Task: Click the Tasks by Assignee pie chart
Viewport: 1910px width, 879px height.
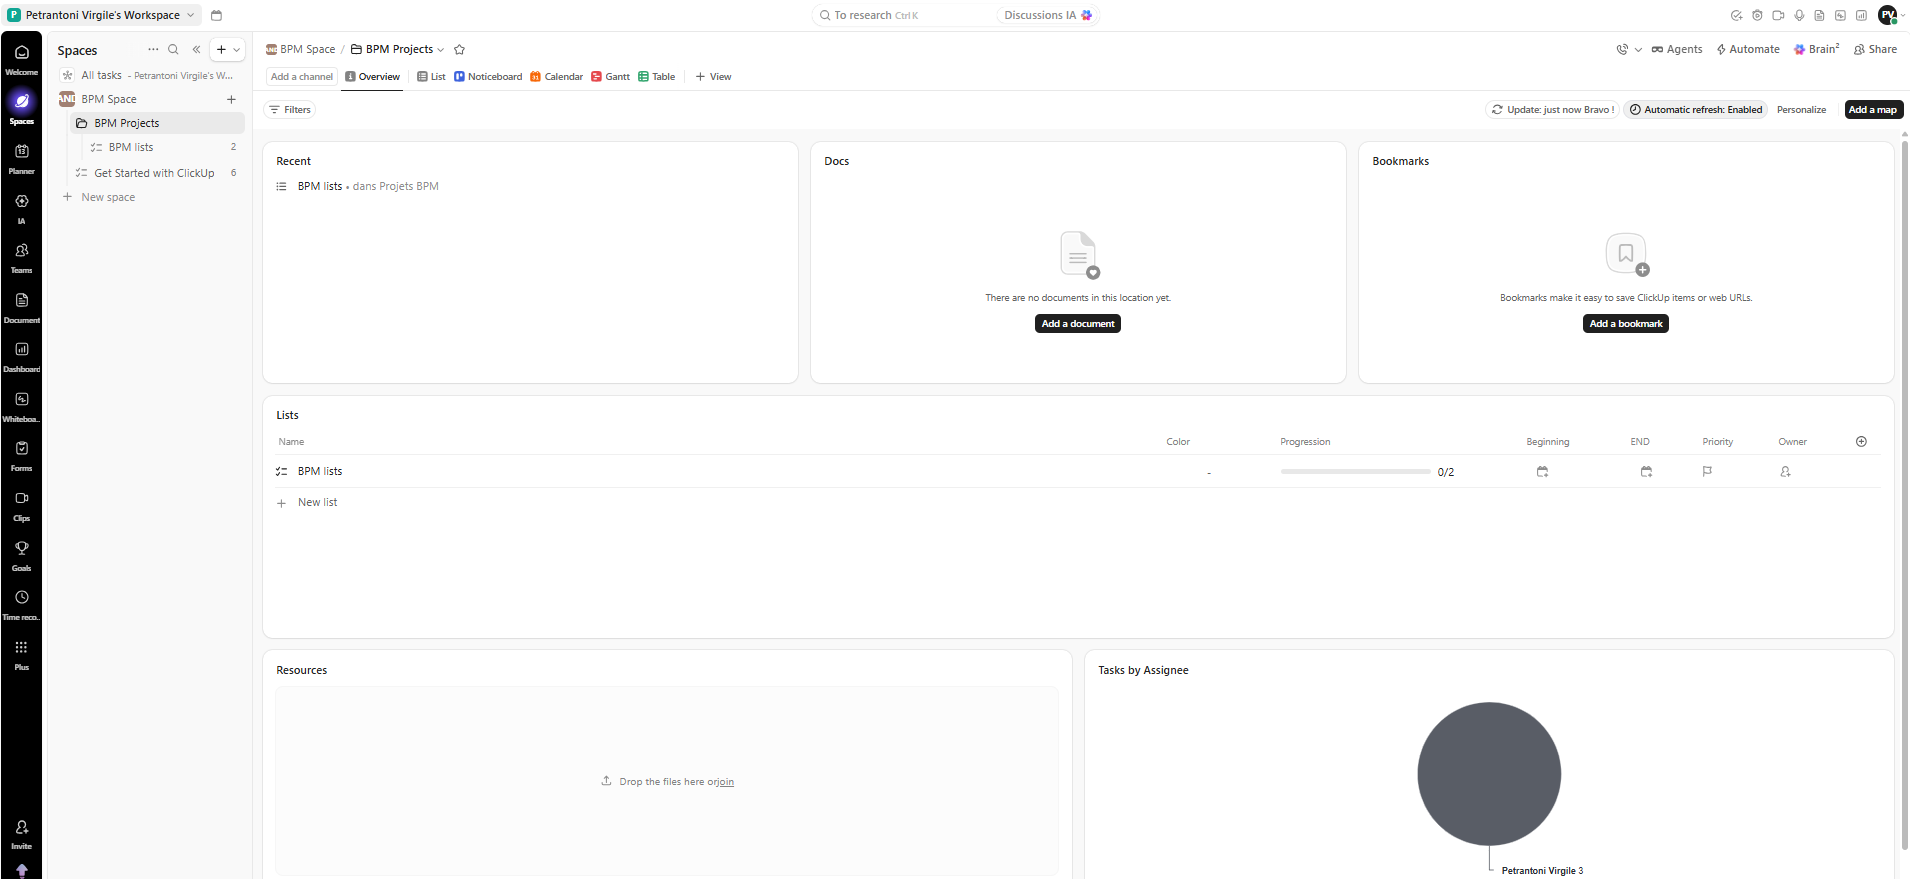Action: 1489,773
